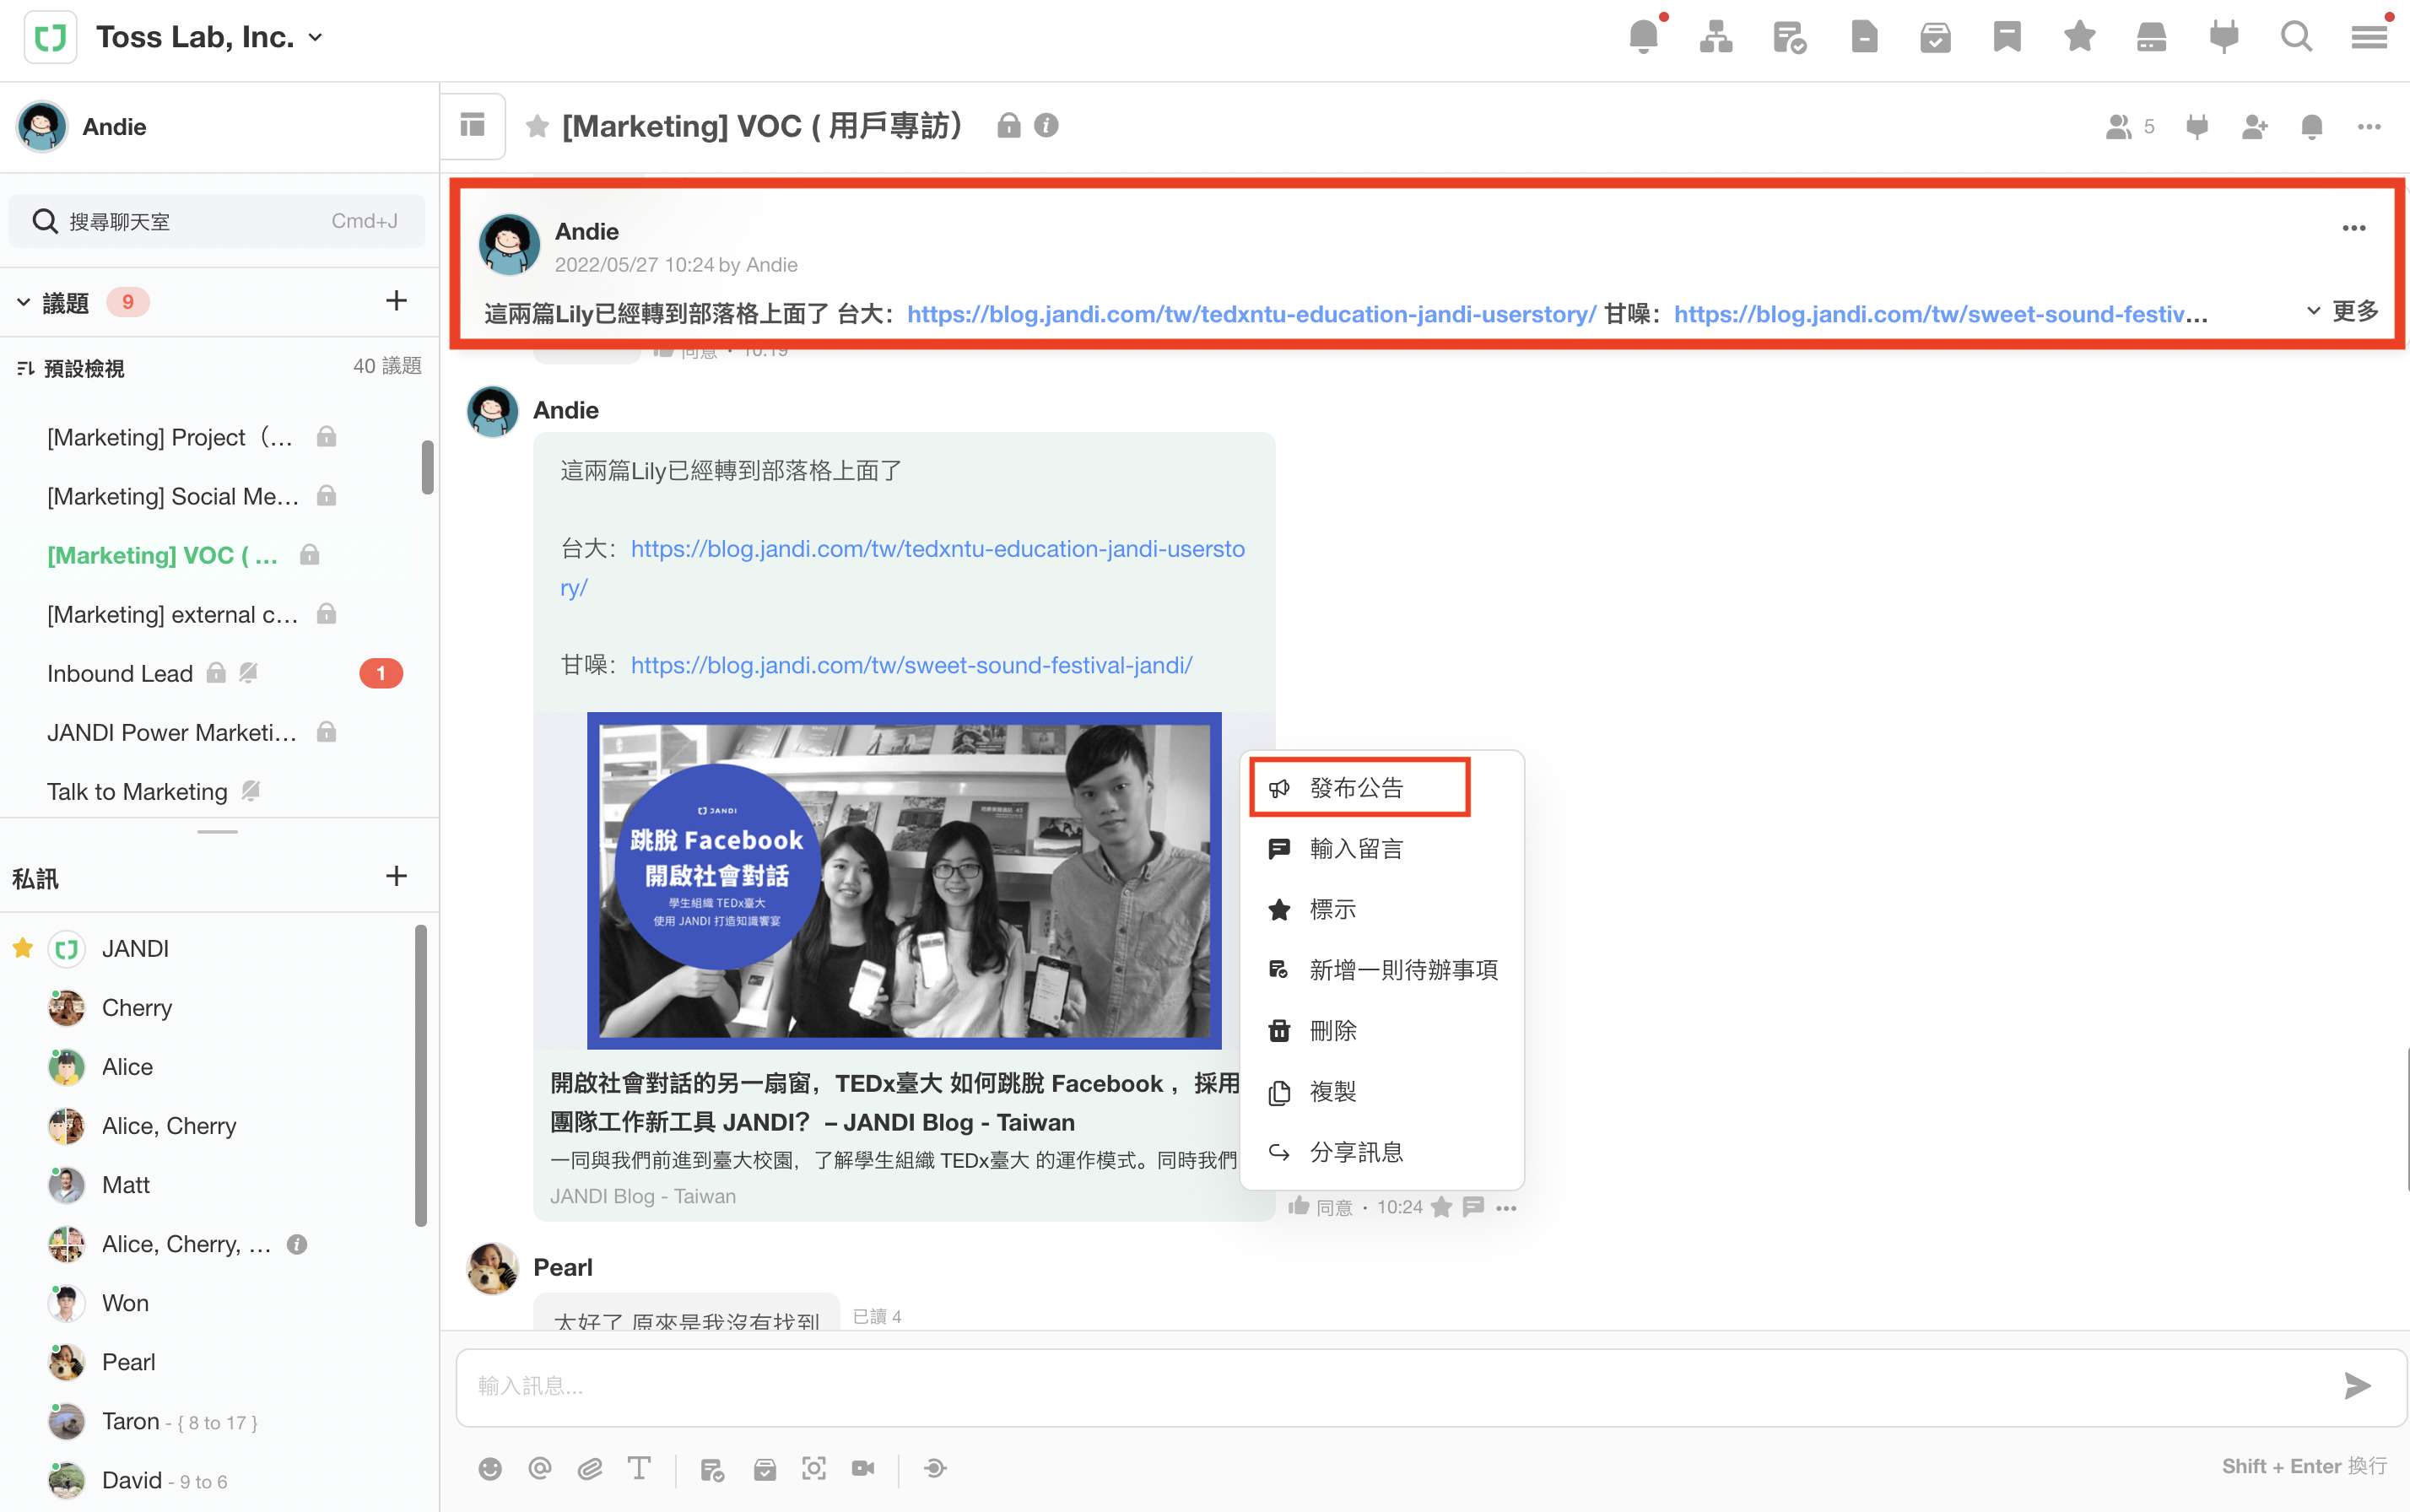Click the 輸入訊息 message input field
This screenshot has height=1512, width=2410.
click(x=1400, y=1386)
